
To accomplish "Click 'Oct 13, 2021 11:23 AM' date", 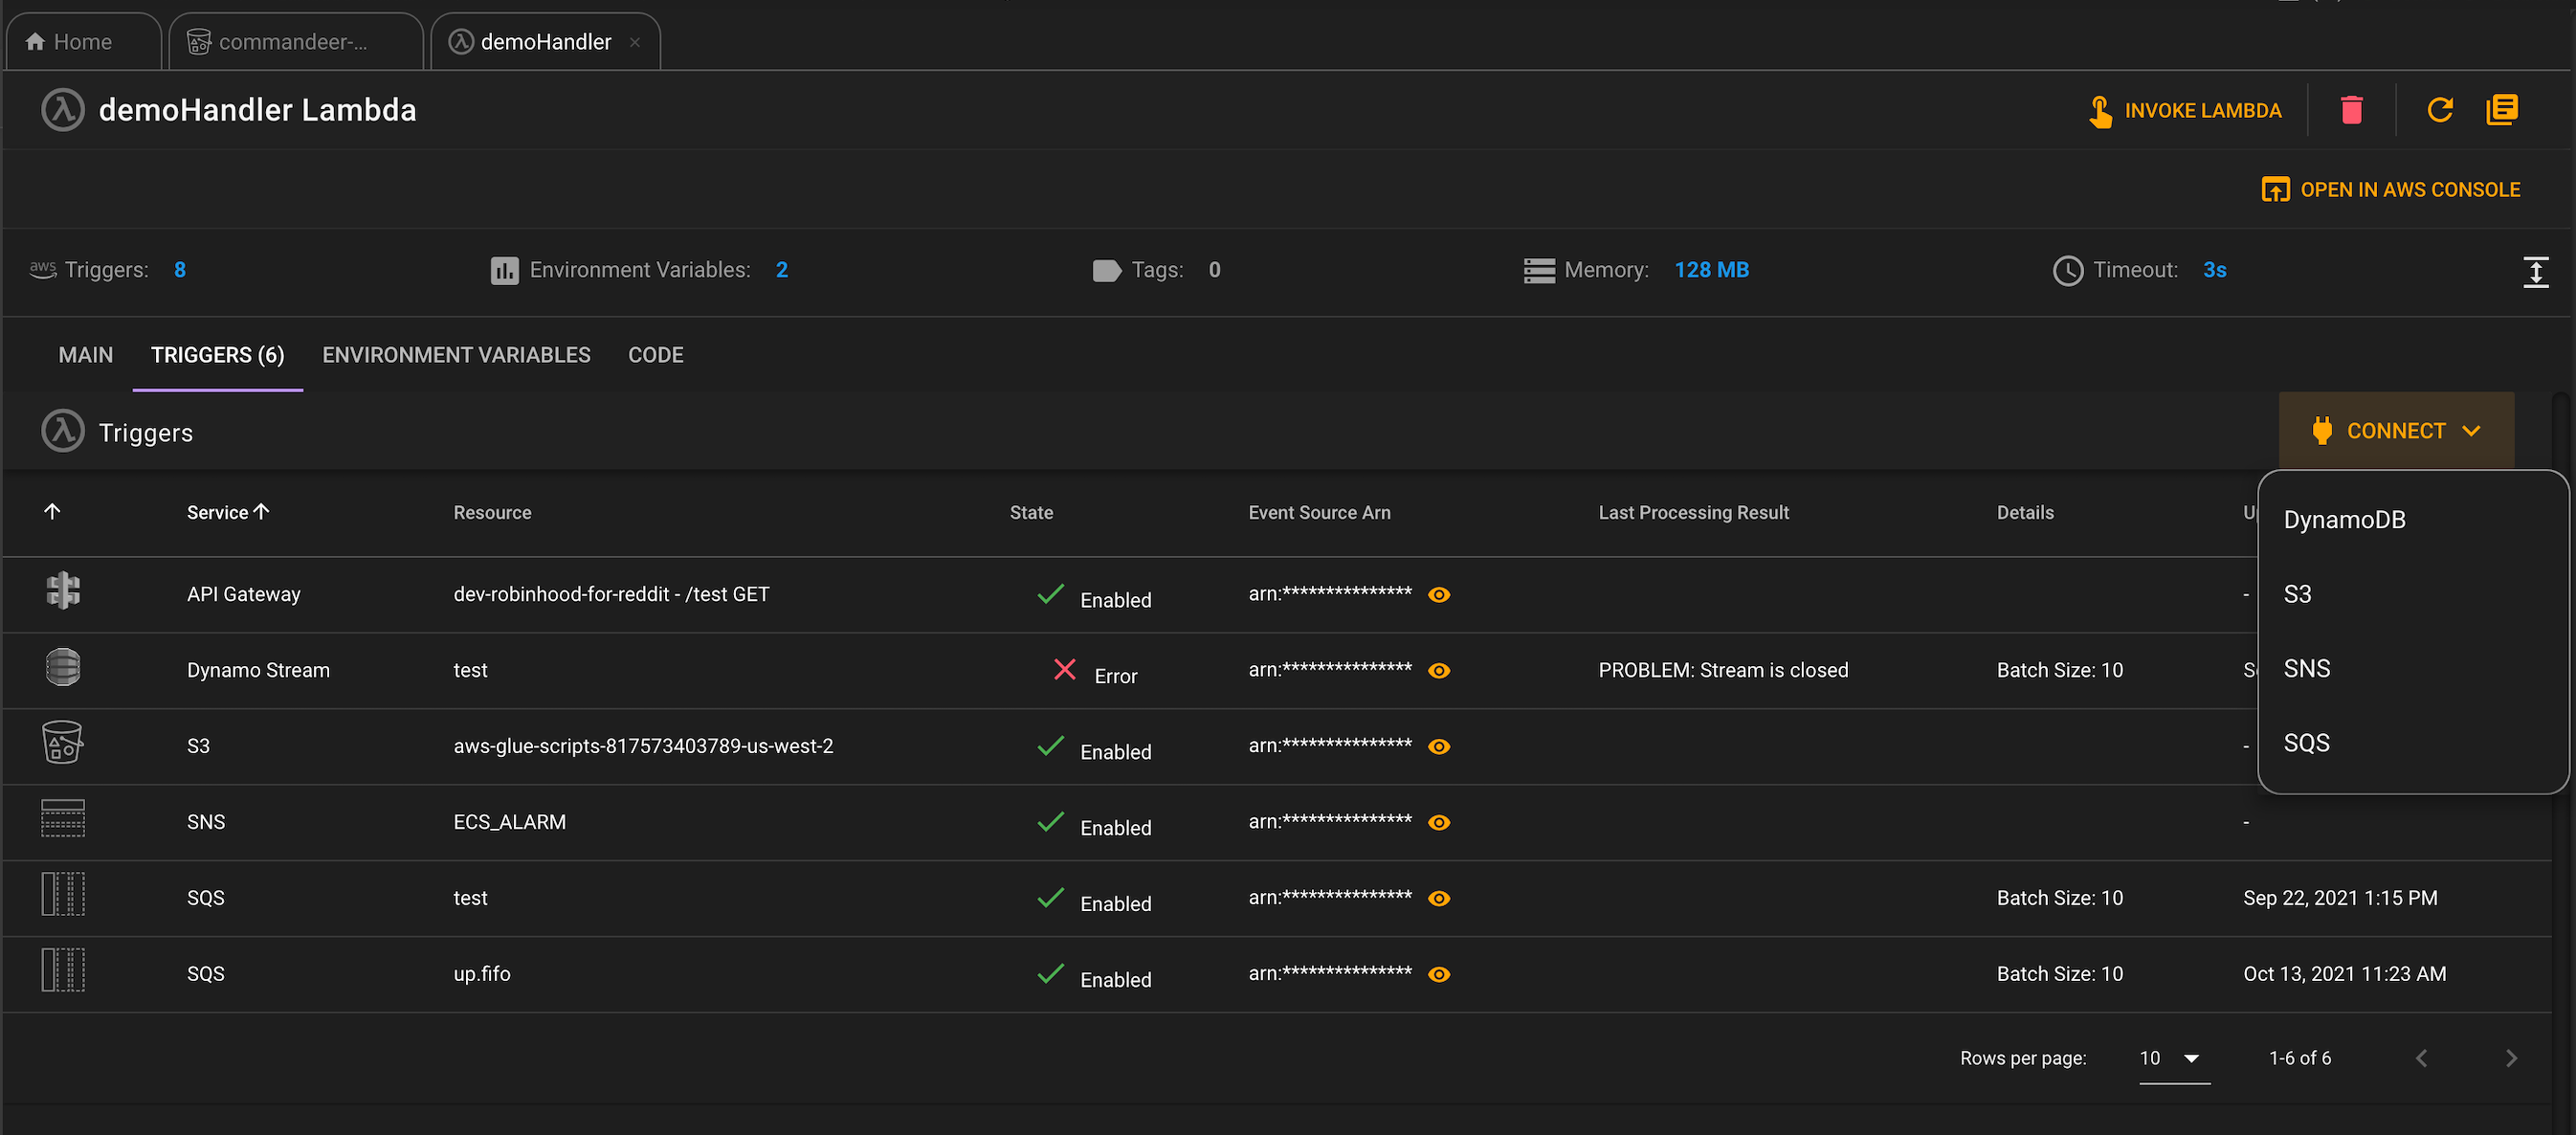I will pos(2344,974).
